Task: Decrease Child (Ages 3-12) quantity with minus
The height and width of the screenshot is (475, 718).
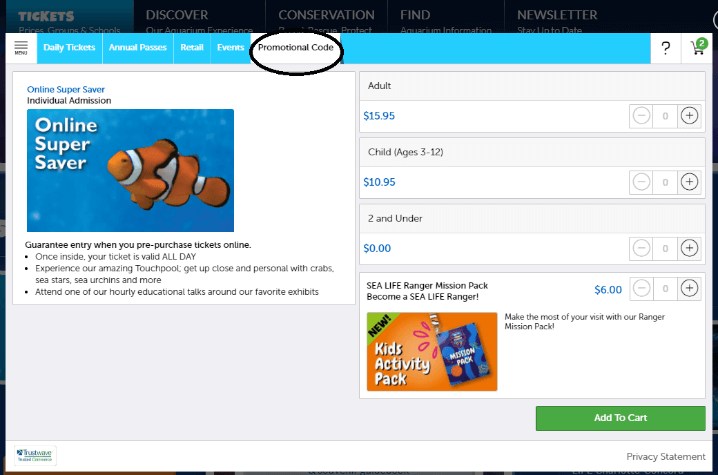Action: click(x=641, y=182)
